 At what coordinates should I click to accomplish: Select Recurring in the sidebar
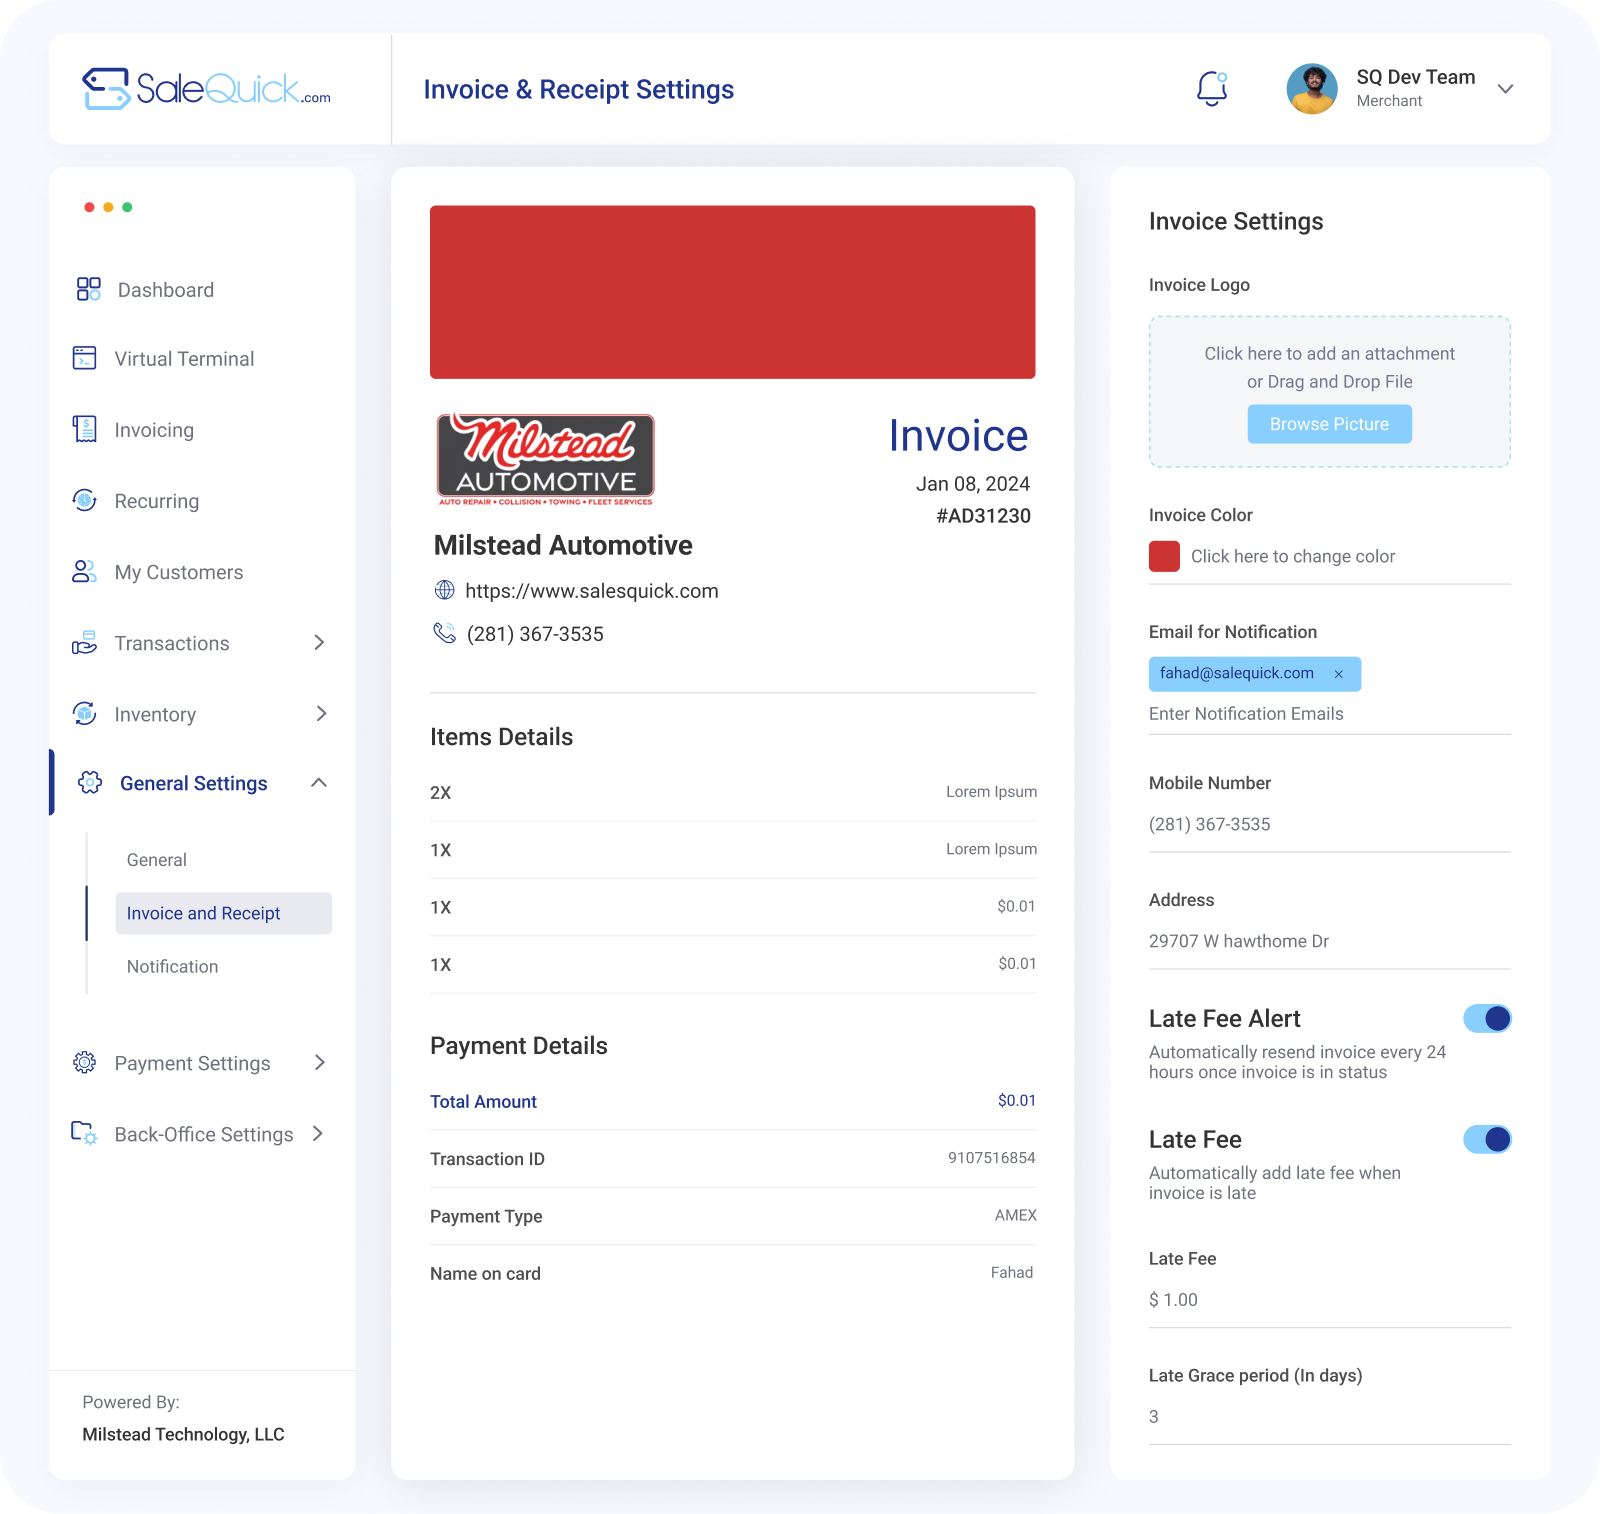click(x=157, y=501)
